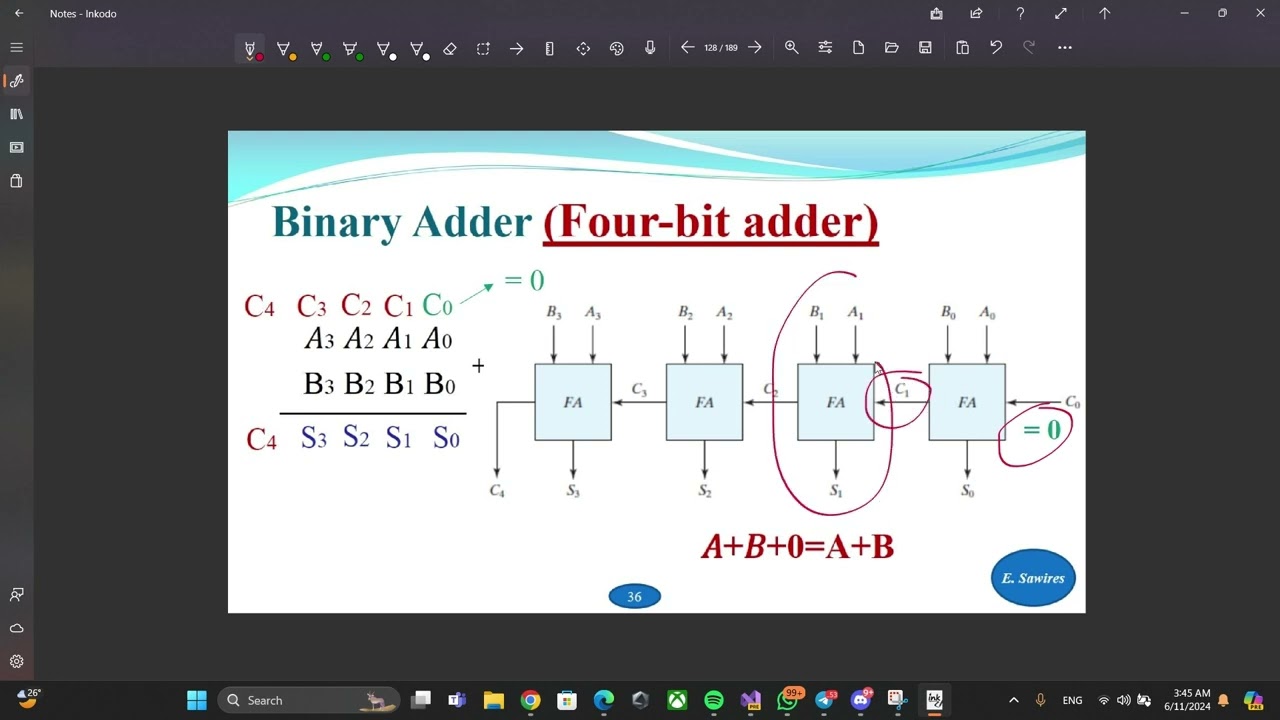Open Visual Studio from taskbar
The height and width of the screenshot is (720, 1280).
[x=750, y=700]
